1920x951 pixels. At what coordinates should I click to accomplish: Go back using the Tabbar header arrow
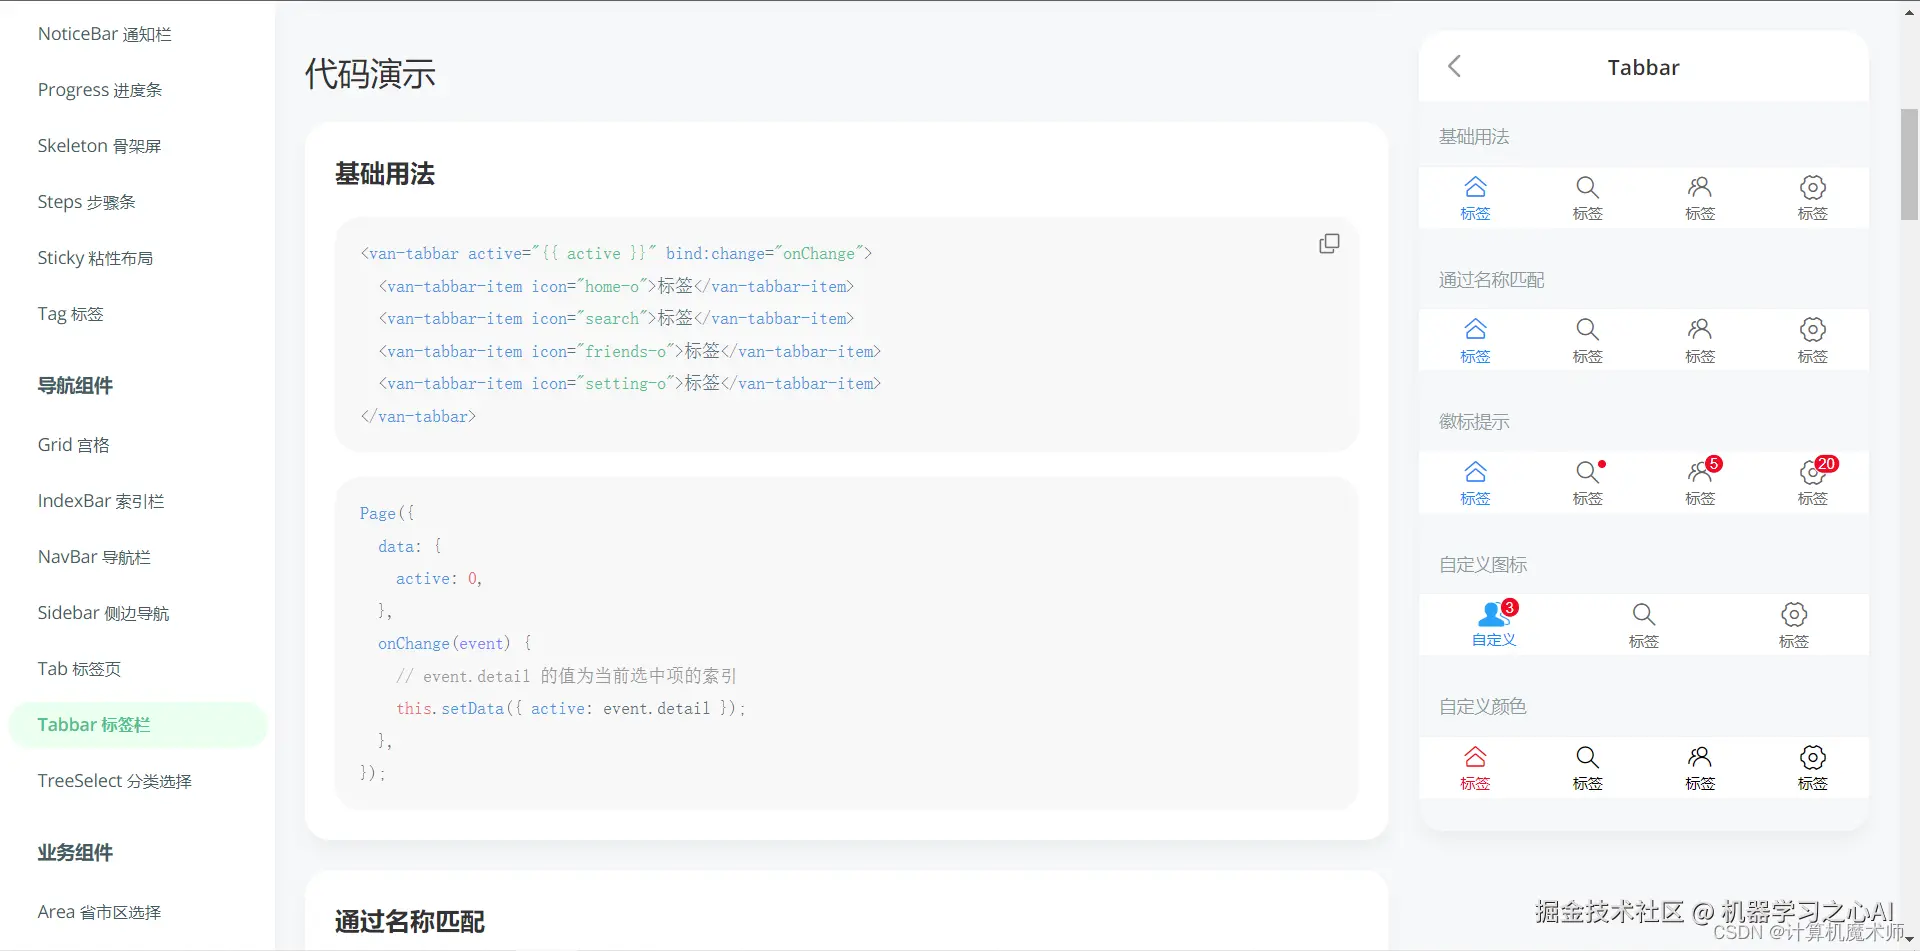pyautogui.click(x=1454, y=67)
